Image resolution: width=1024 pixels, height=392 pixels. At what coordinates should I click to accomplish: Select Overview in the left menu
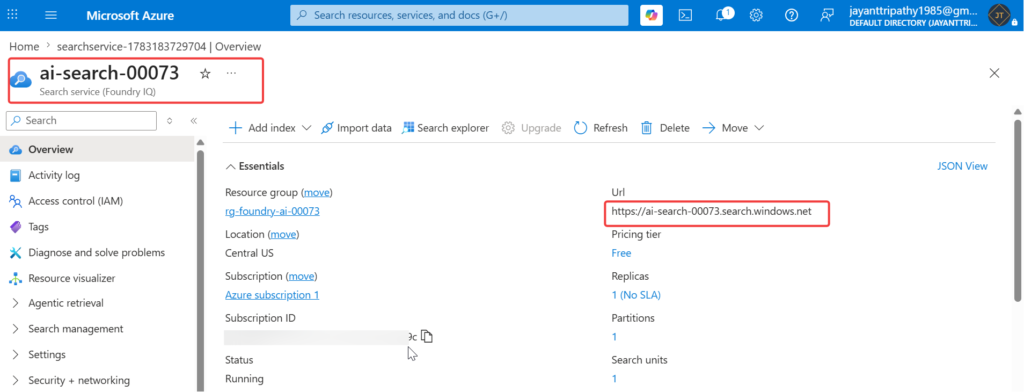pyautogui.click(x=98, y=150)
